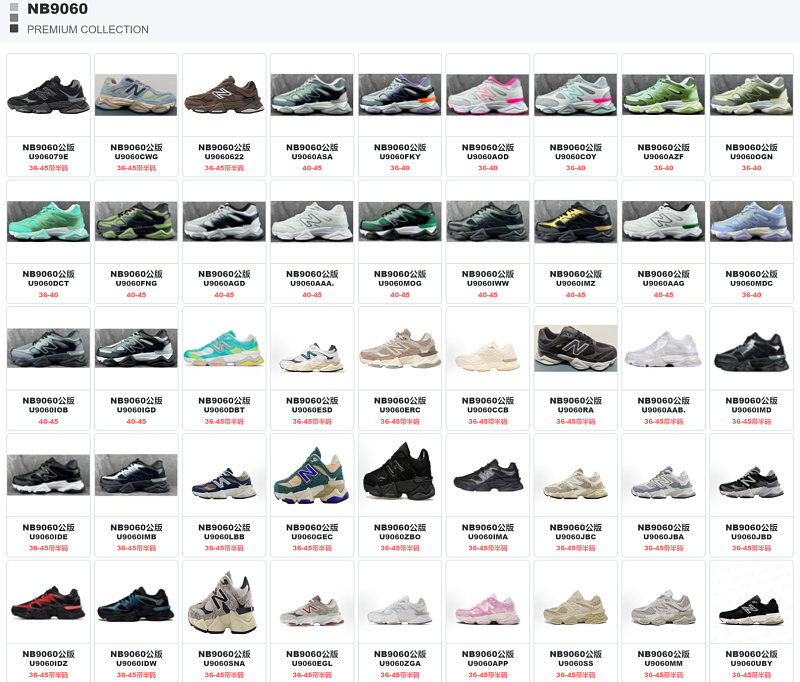This screenshot has height=682, width=800.
Task: Open the beige U9060ERC sneaker photo
Action: 400,349
